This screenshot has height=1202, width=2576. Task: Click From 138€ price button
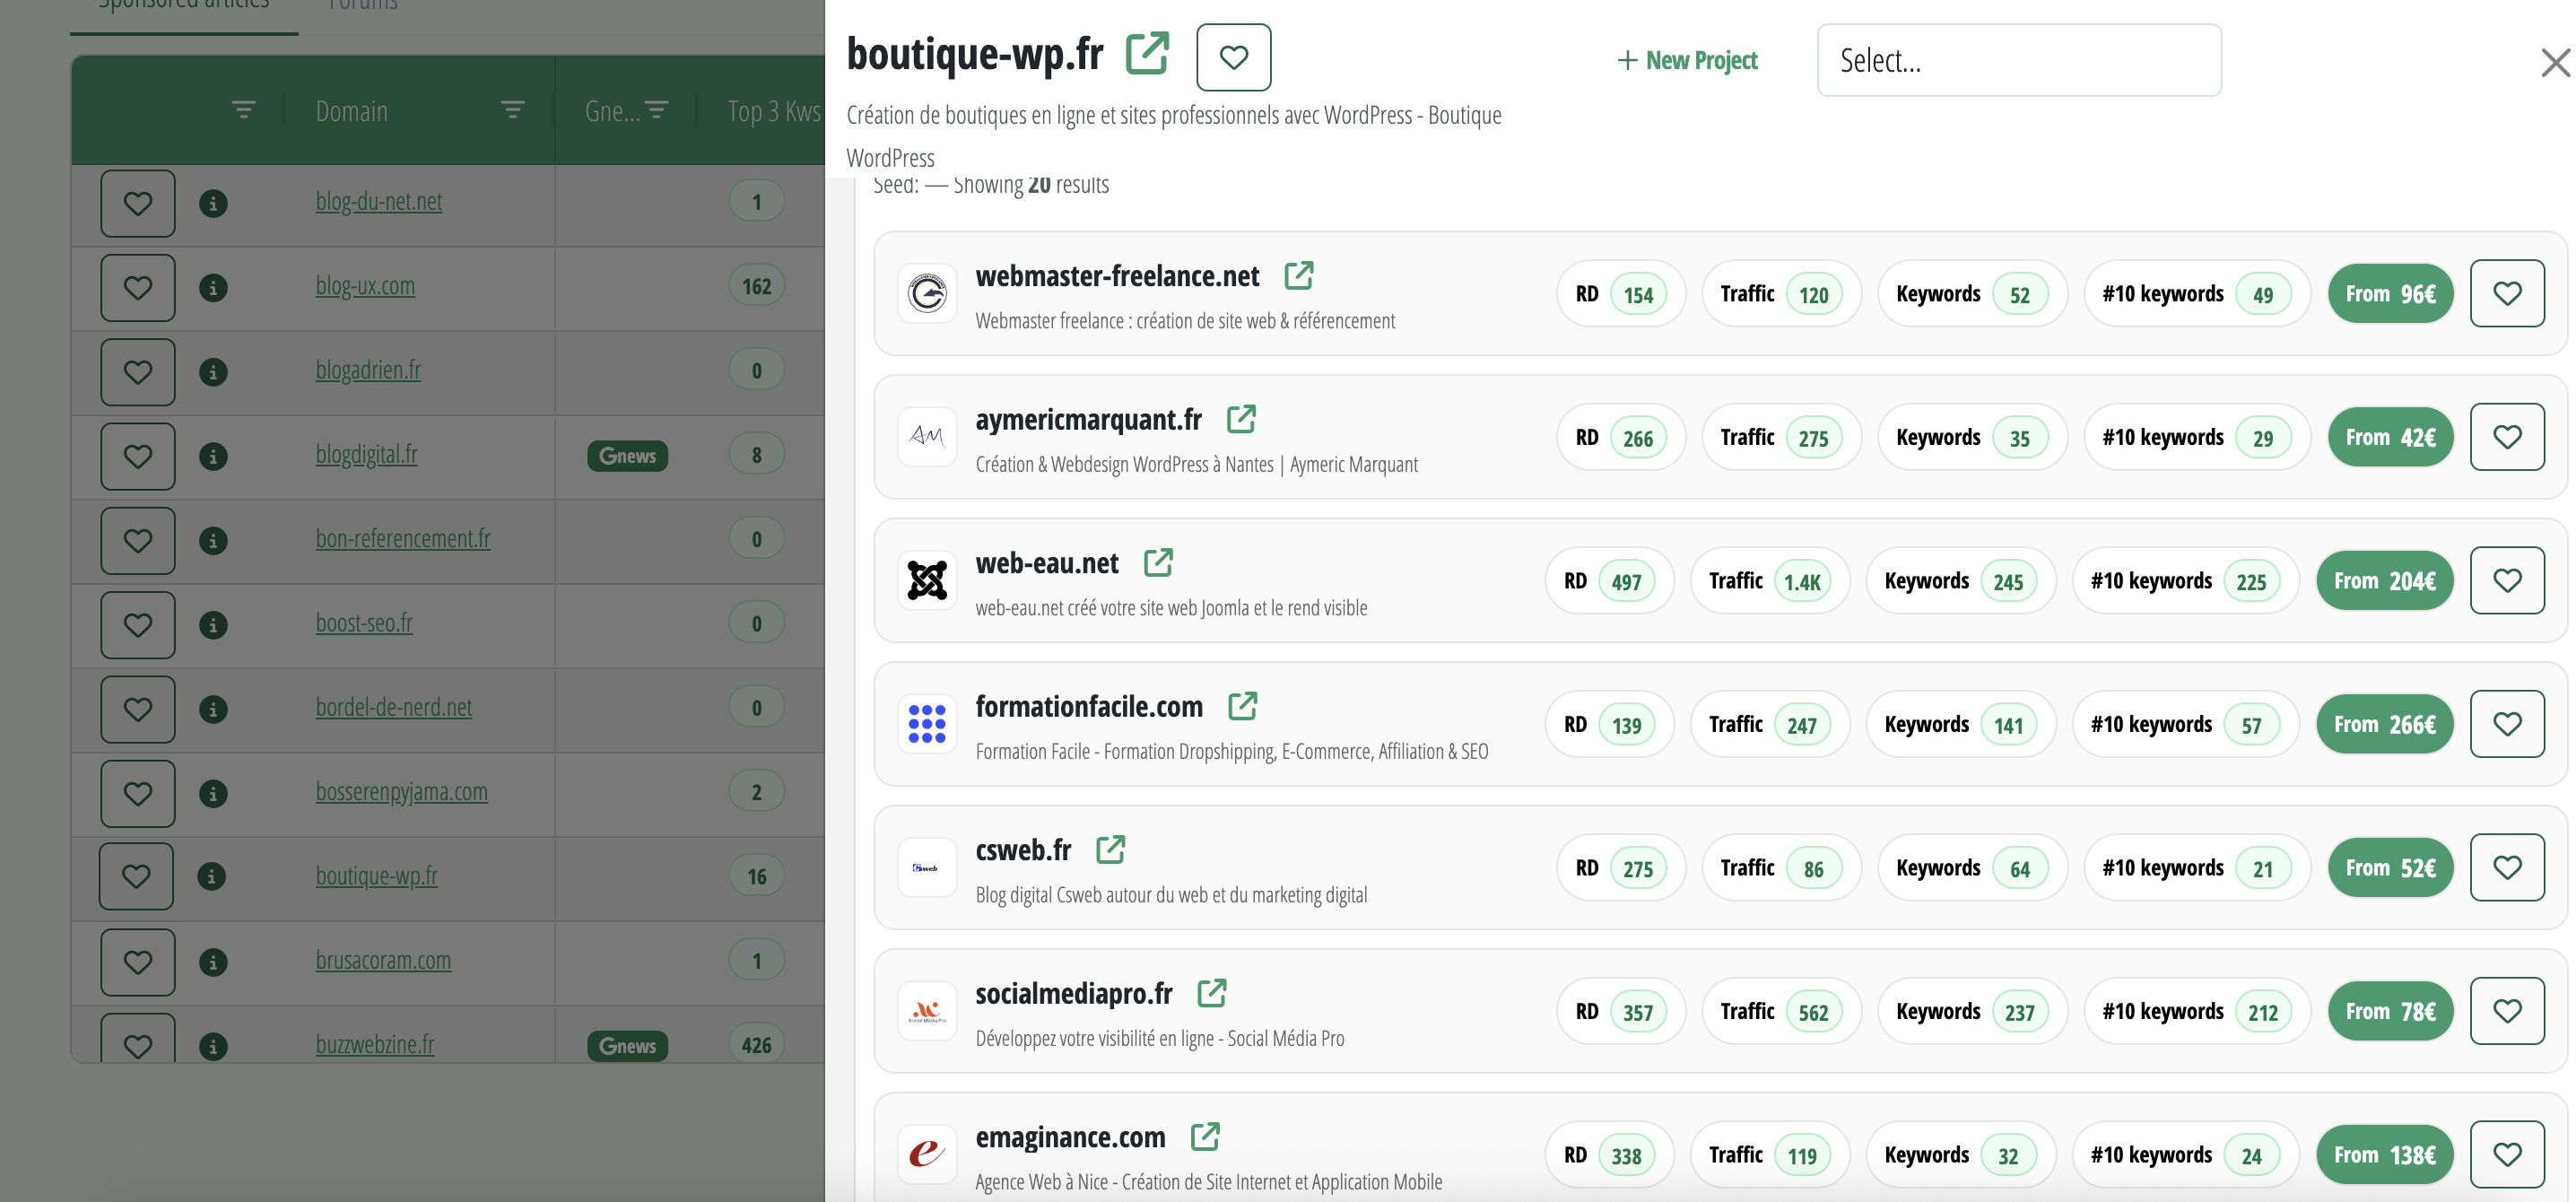pyautogui.click(x=2384, y=1154)
